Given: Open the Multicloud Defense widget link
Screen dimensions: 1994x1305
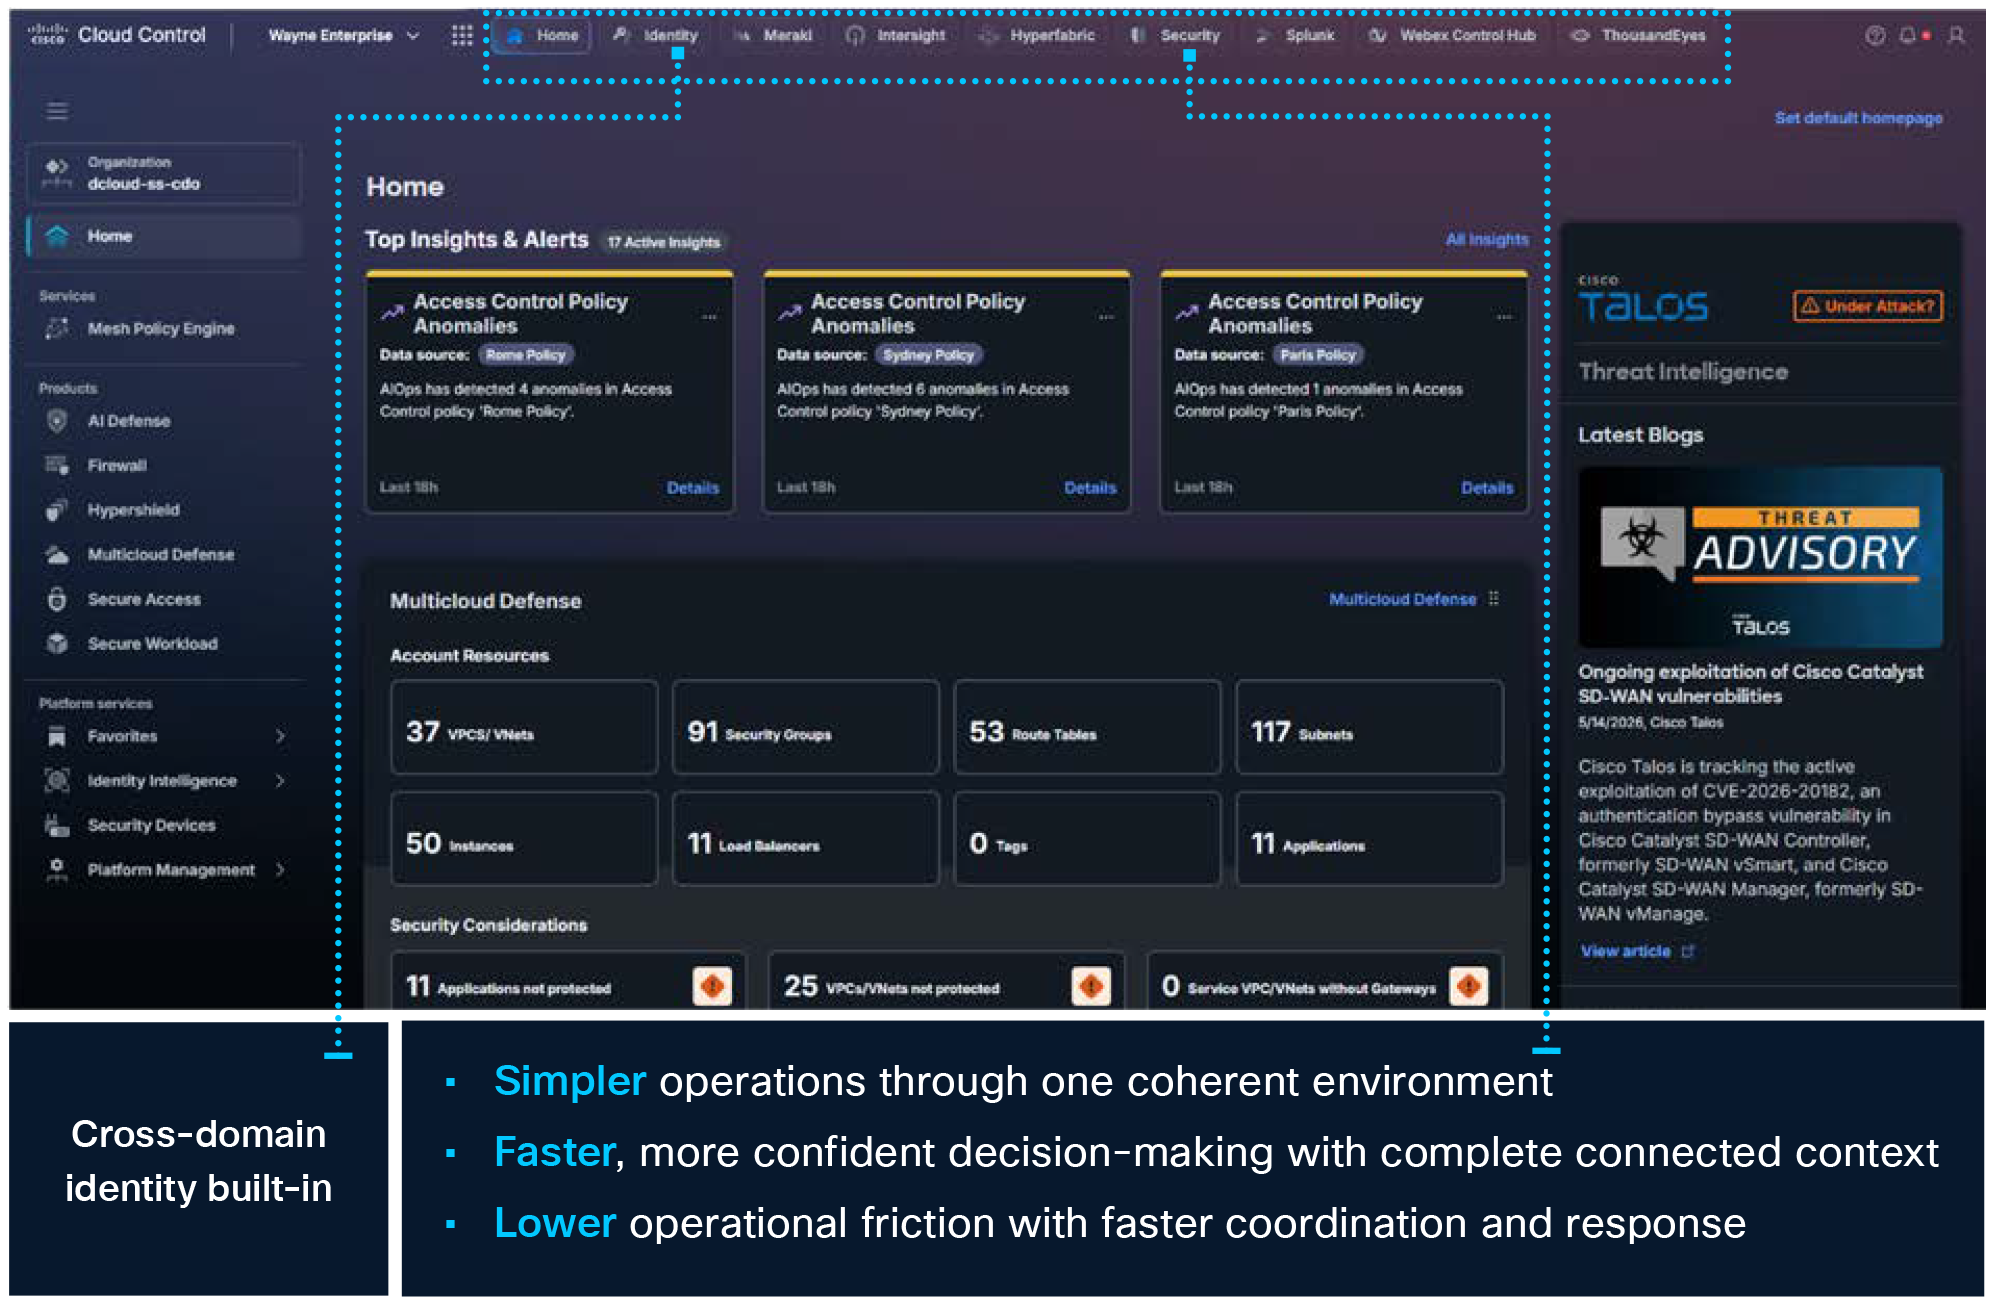Looking at the screenshot, I should (1402, 599).
